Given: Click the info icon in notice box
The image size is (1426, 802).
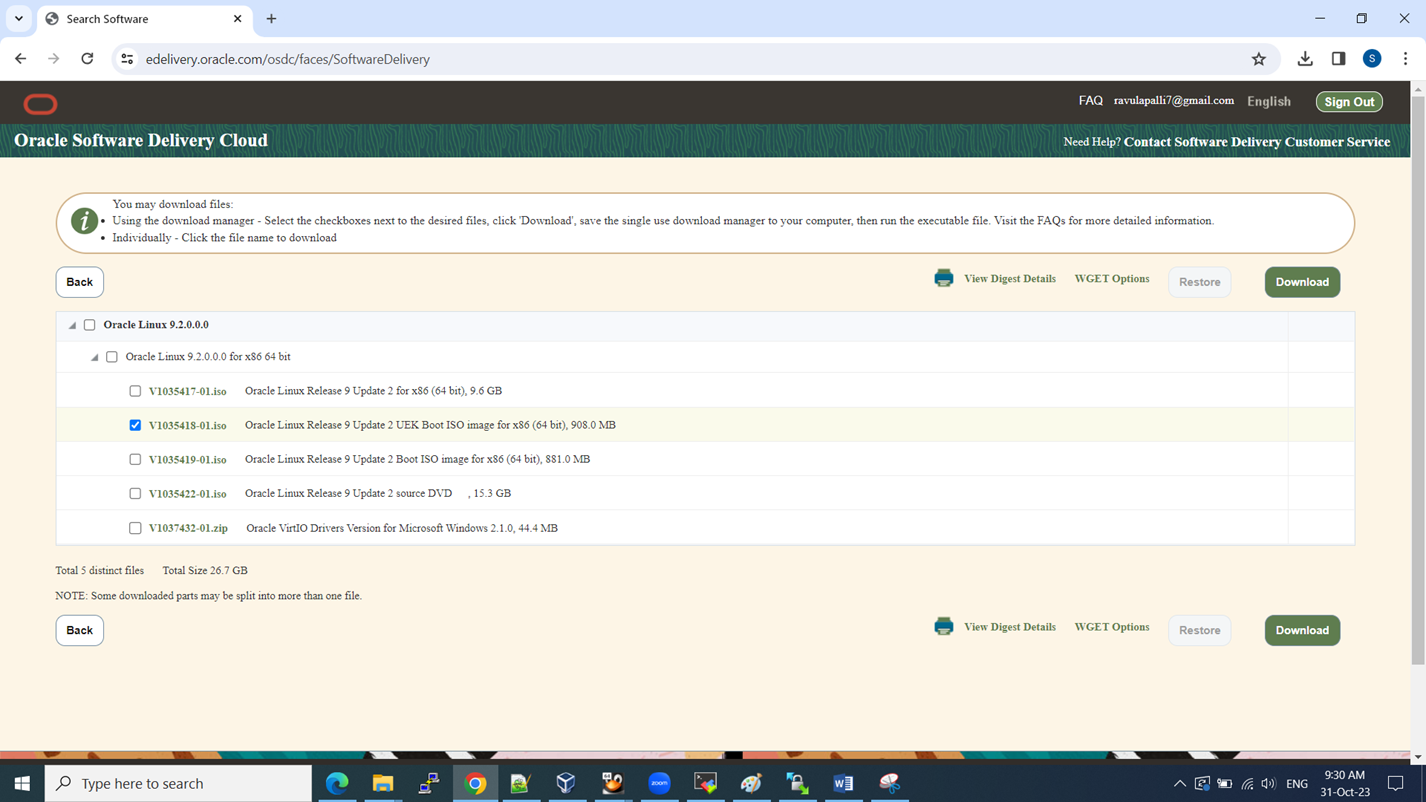Looking at the screenshot, I should 84,221.
